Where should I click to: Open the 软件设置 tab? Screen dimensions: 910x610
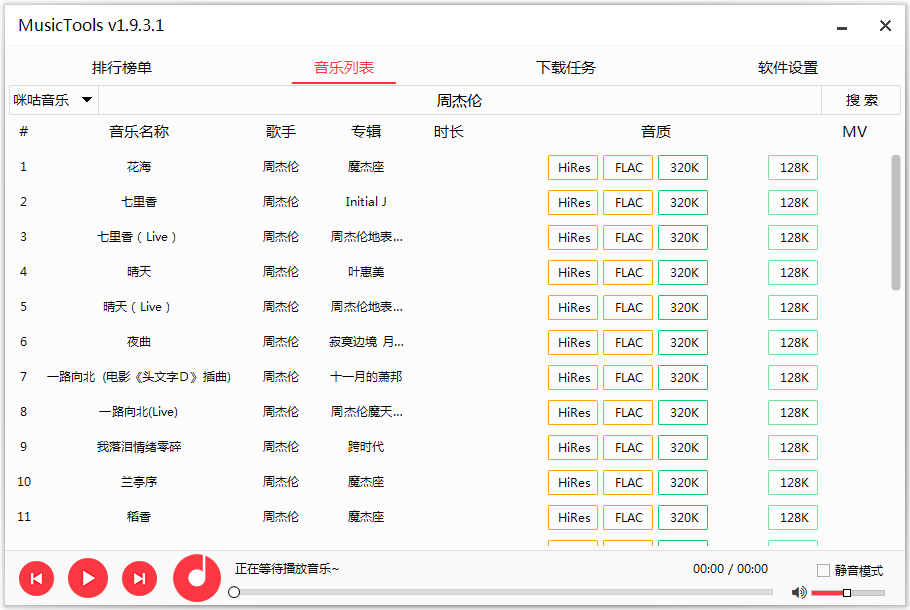pos(787,66)
